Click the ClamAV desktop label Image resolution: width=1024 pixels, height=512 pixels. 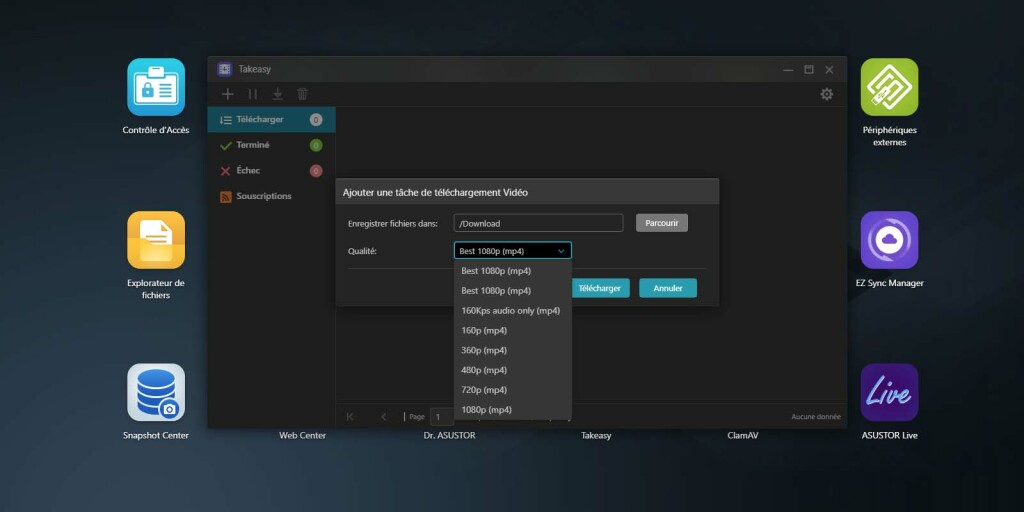pyautogui.click(x=743, y=436)
